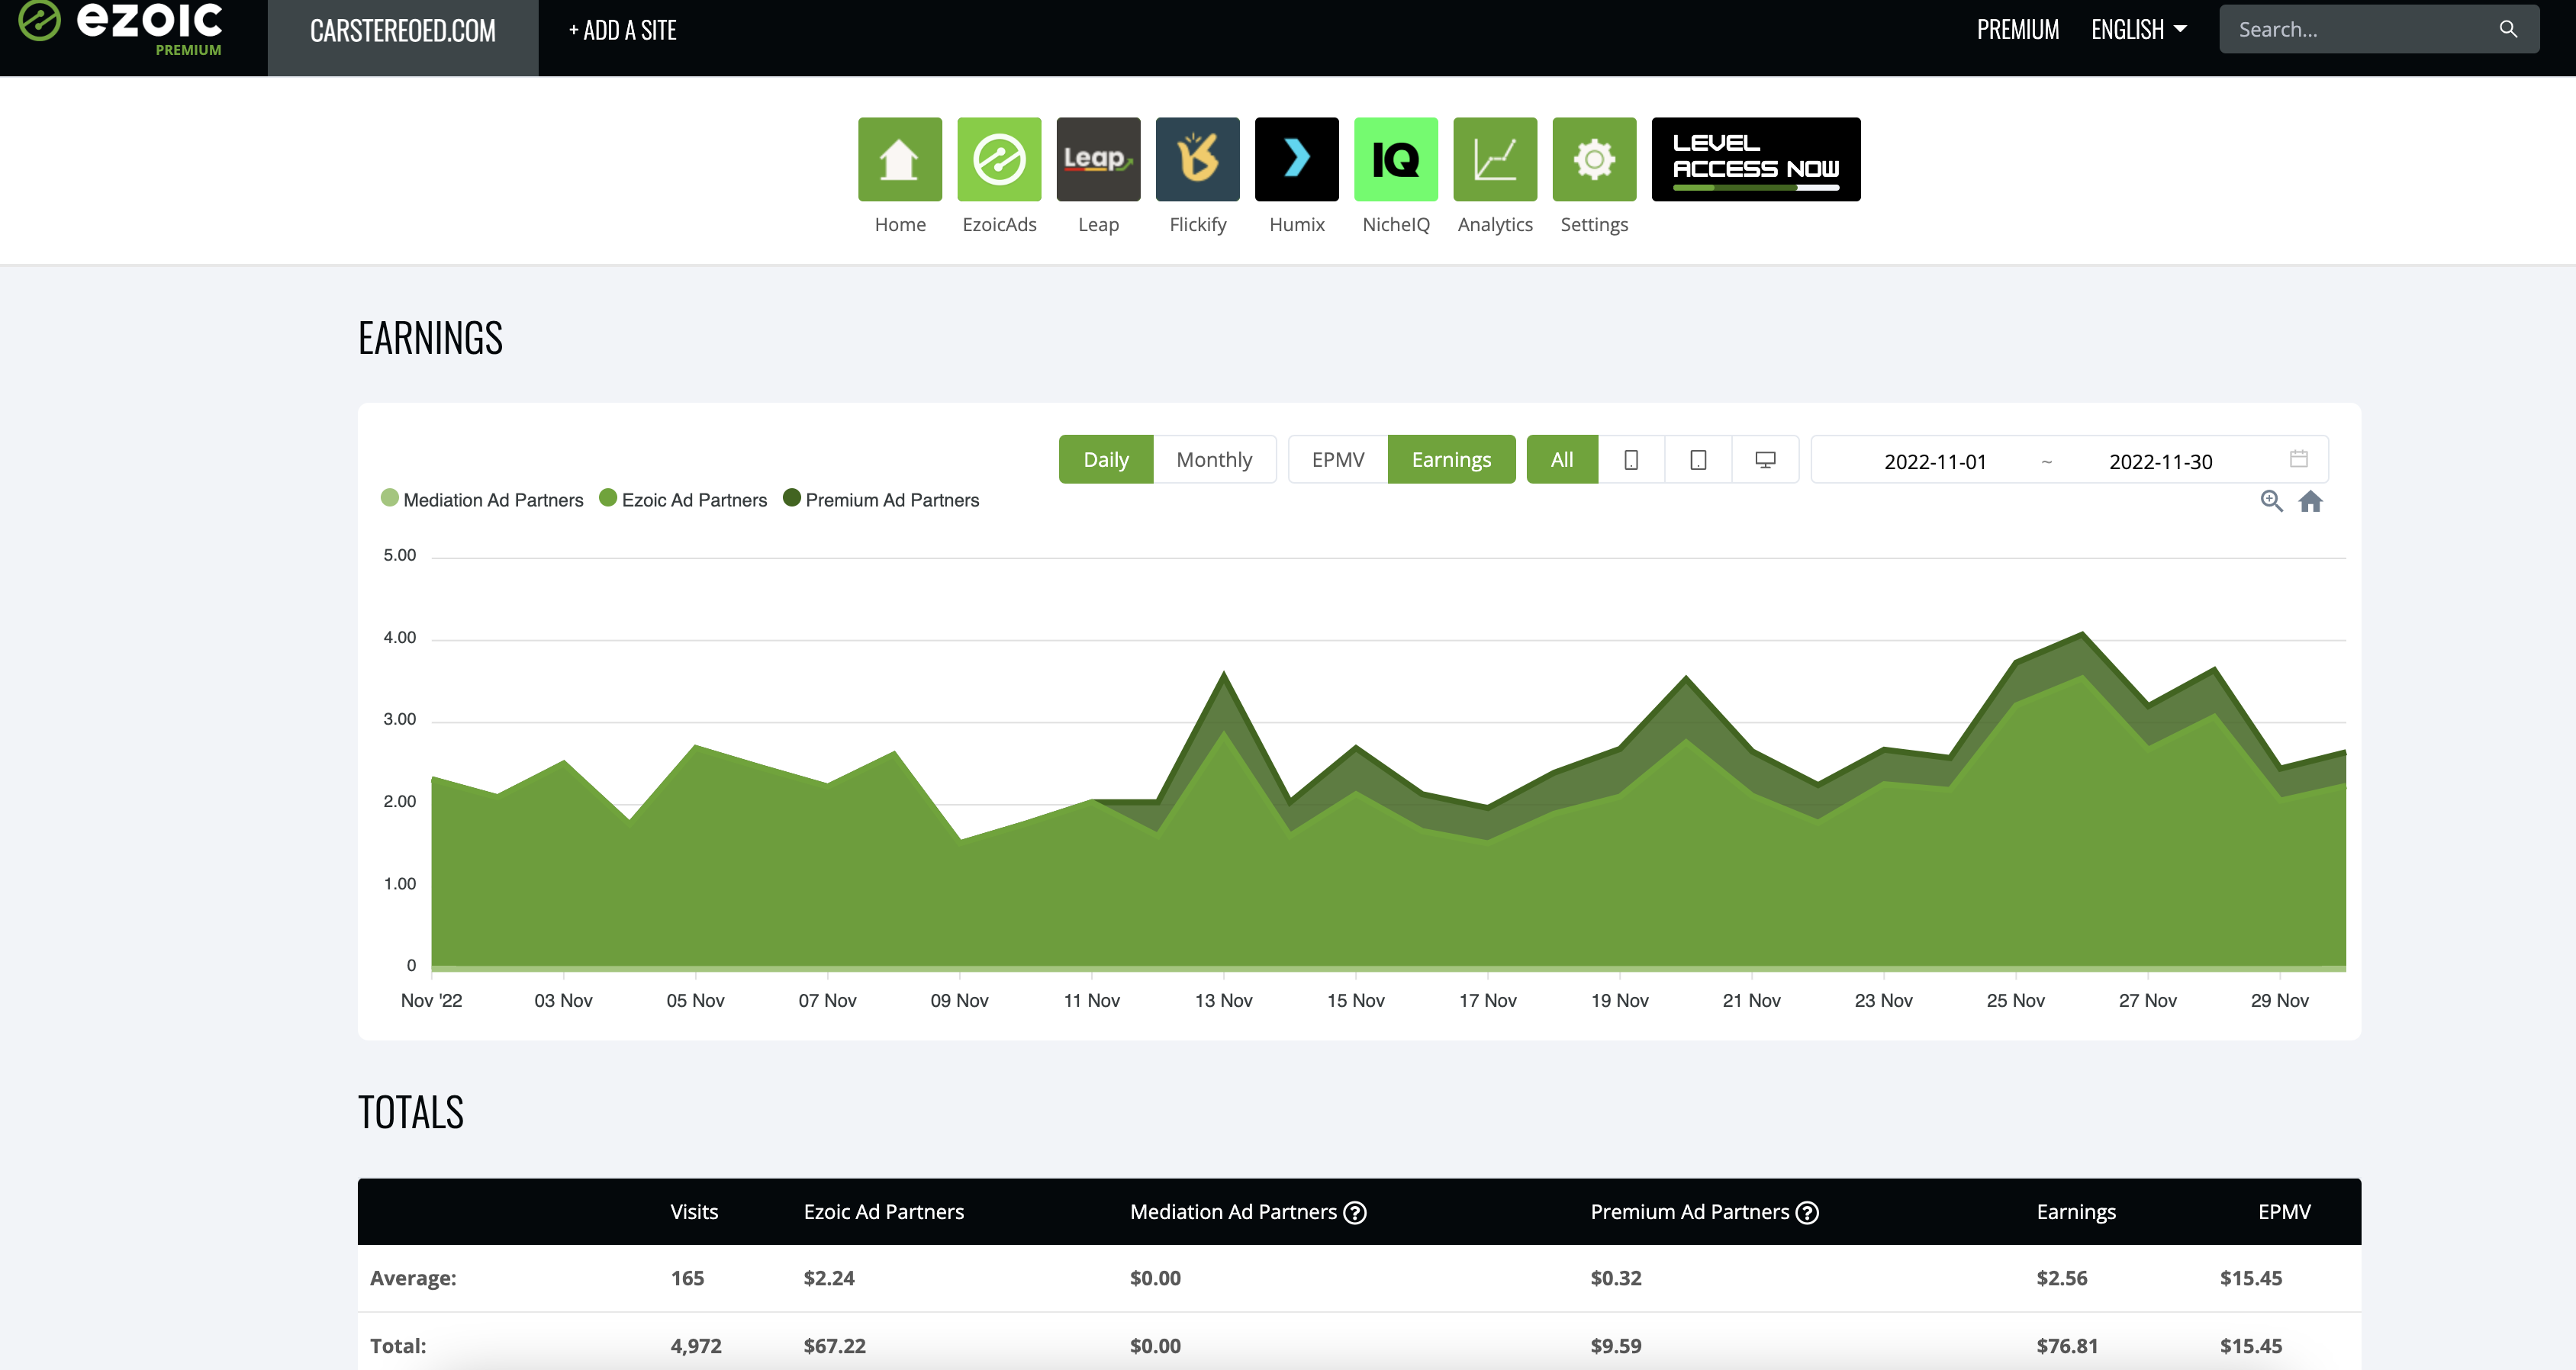Image resolution: width=2576 pixels, height=1370 pixels.
Task: Toggle Premium Ad Partners legend series
Action: pyautogui.click(x=881, y=499)
